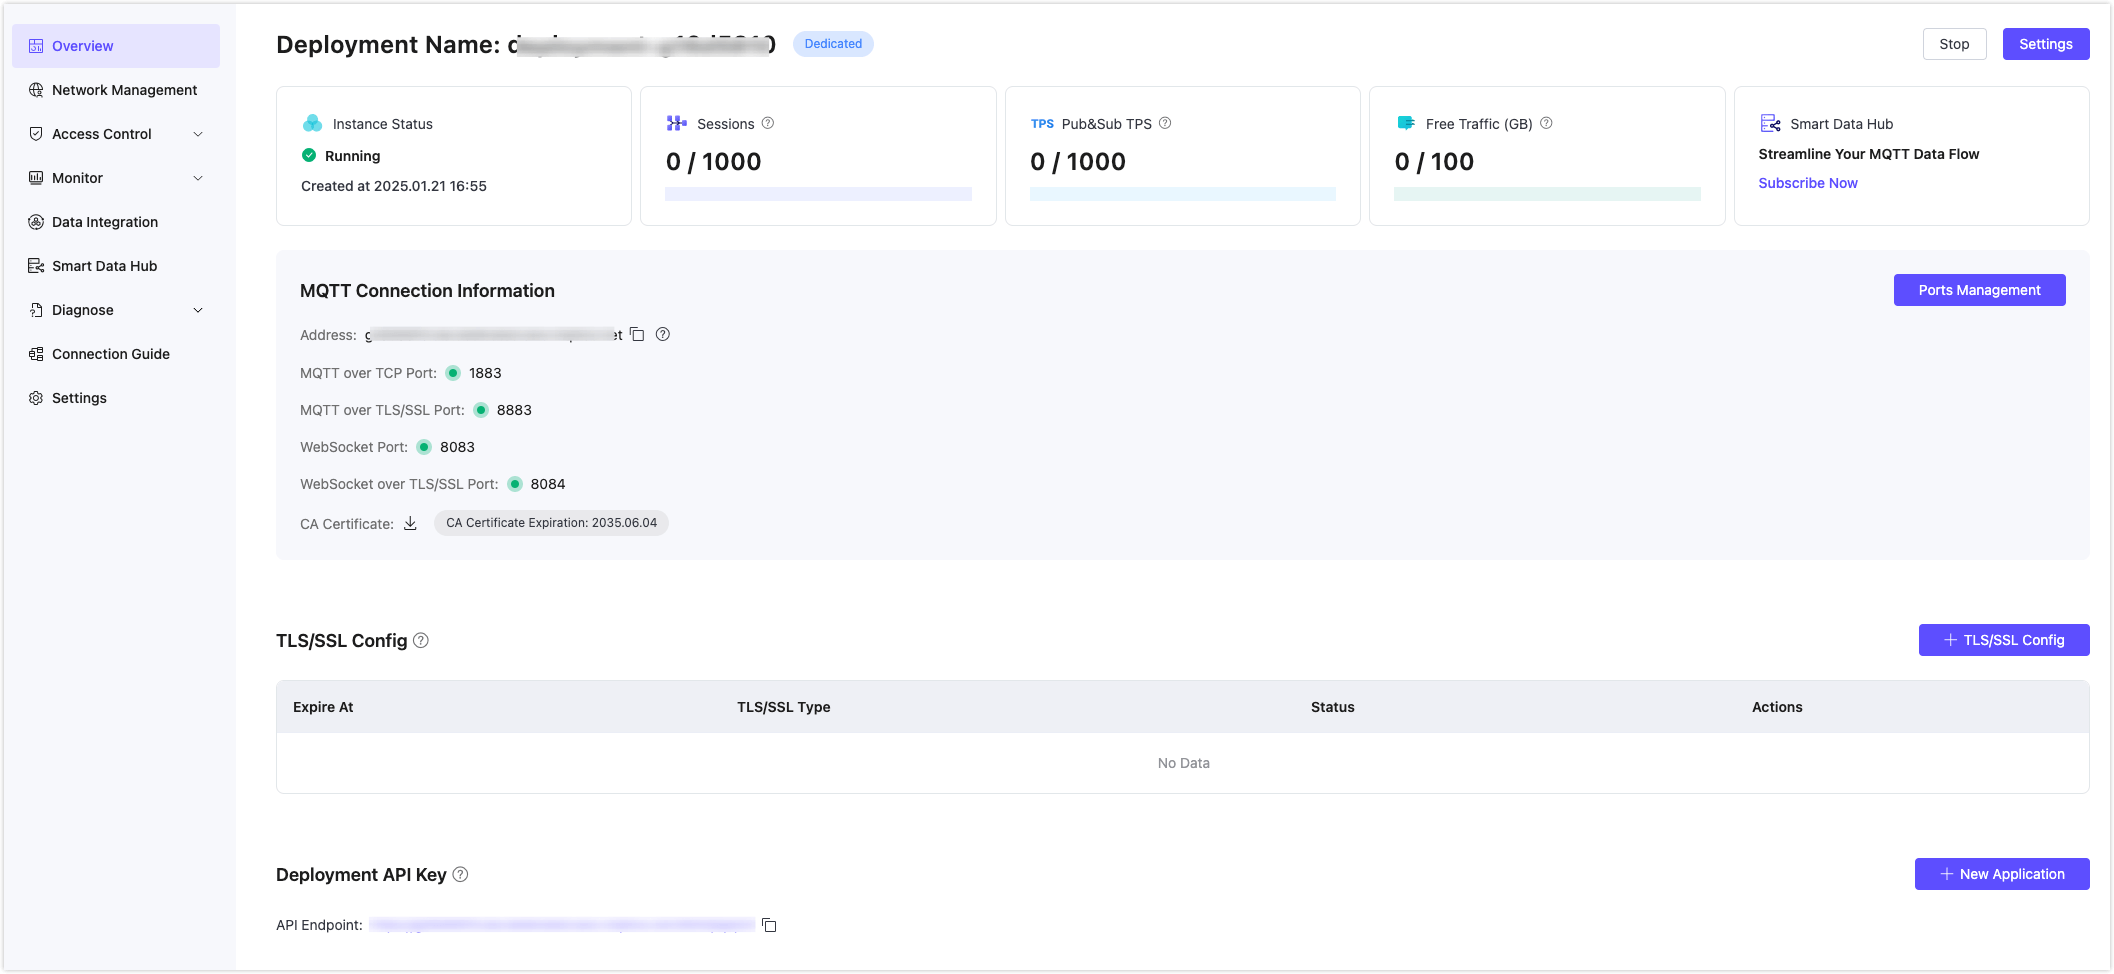Click the Sessions help icon
Viewport: 2114px width, 974px height.
click(x=768, y=124)
